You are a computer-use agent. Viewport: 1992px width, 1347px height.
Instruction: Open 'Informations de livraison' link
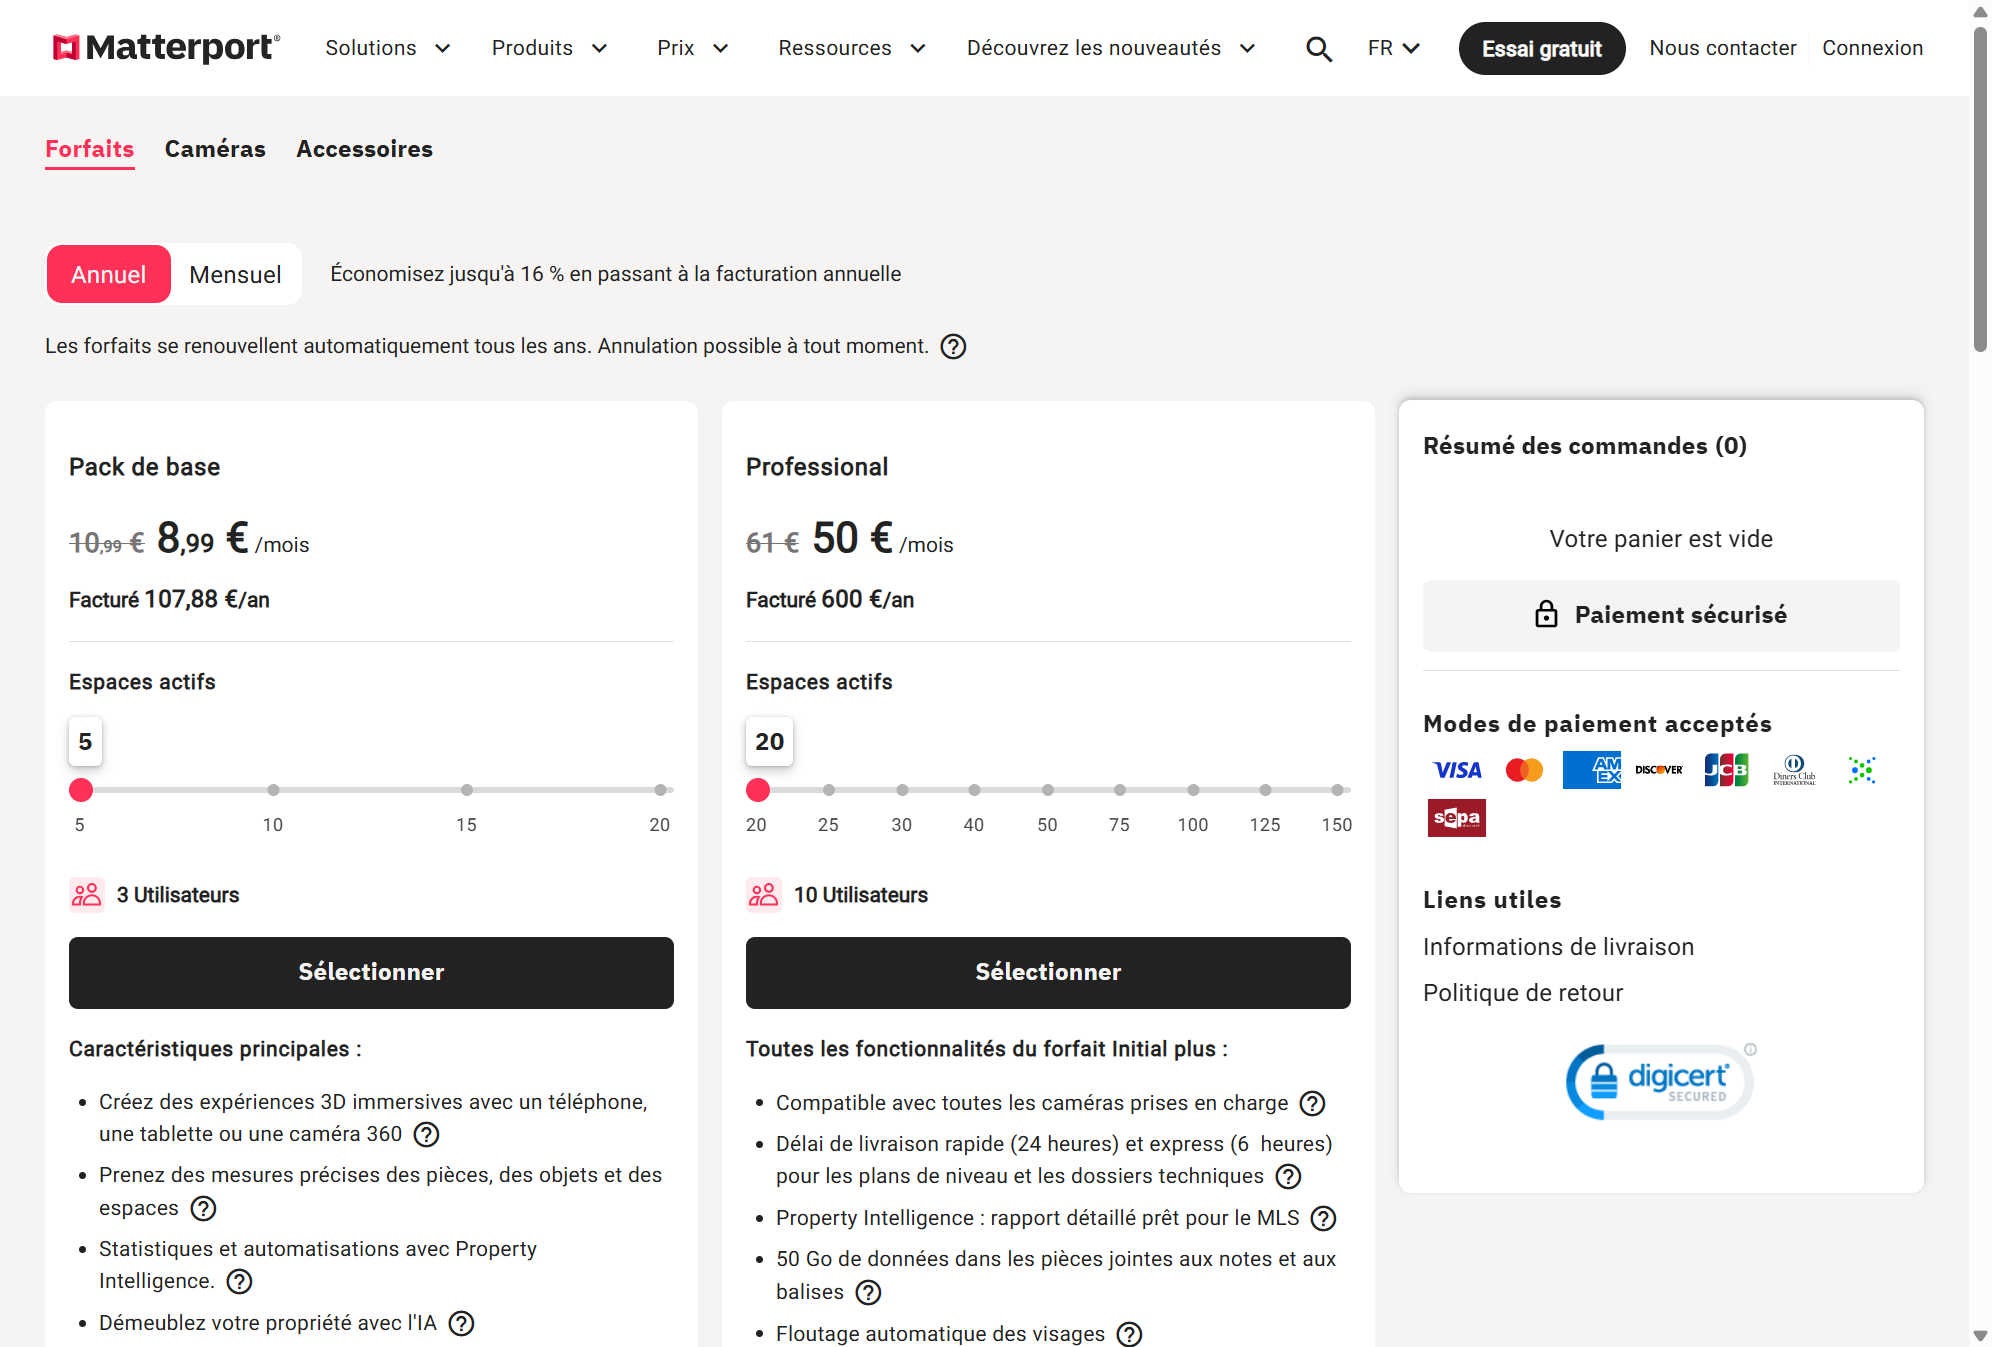tap(1558, 947)
